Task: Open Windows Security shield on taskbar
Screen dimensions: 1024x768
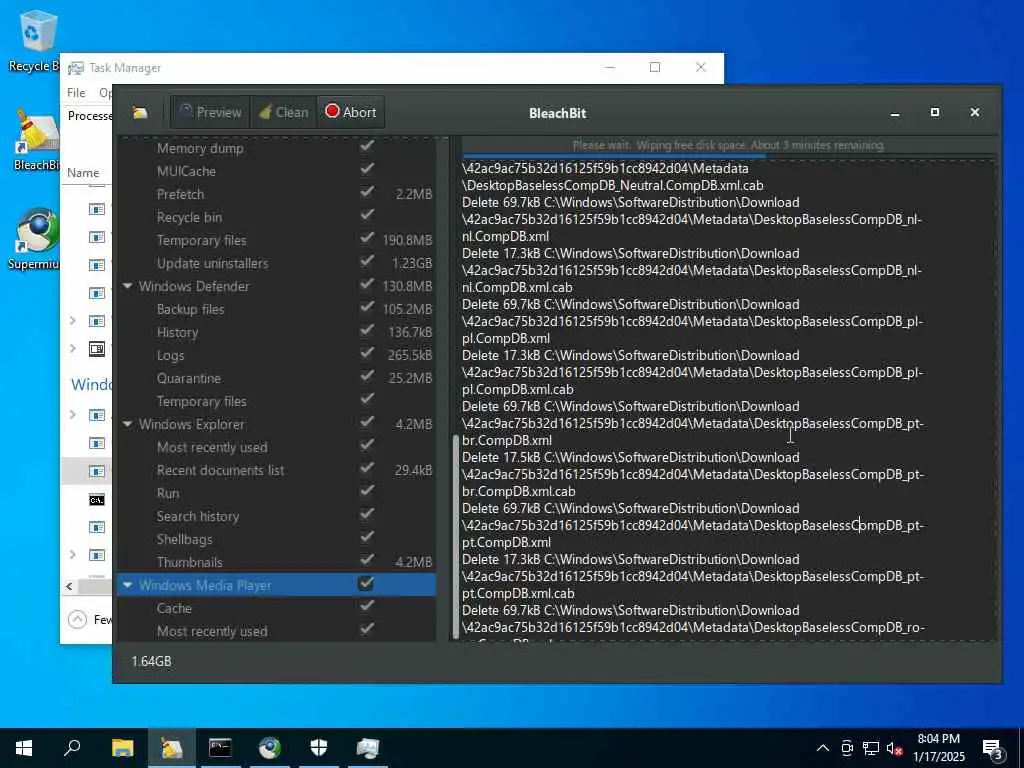Action: coord(318,748)
